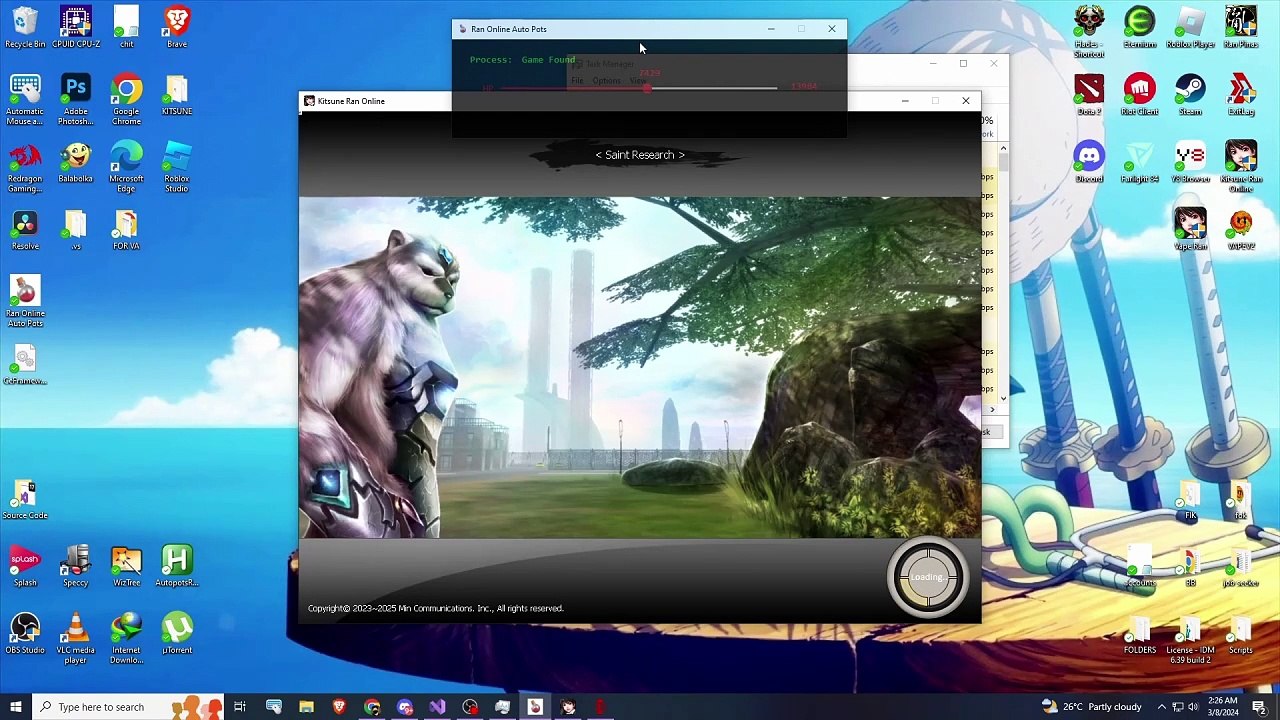The width and height of the screenshot is (1280, 720).
Task: Open the notification center icon
Action: click(x=1259, y=707)
